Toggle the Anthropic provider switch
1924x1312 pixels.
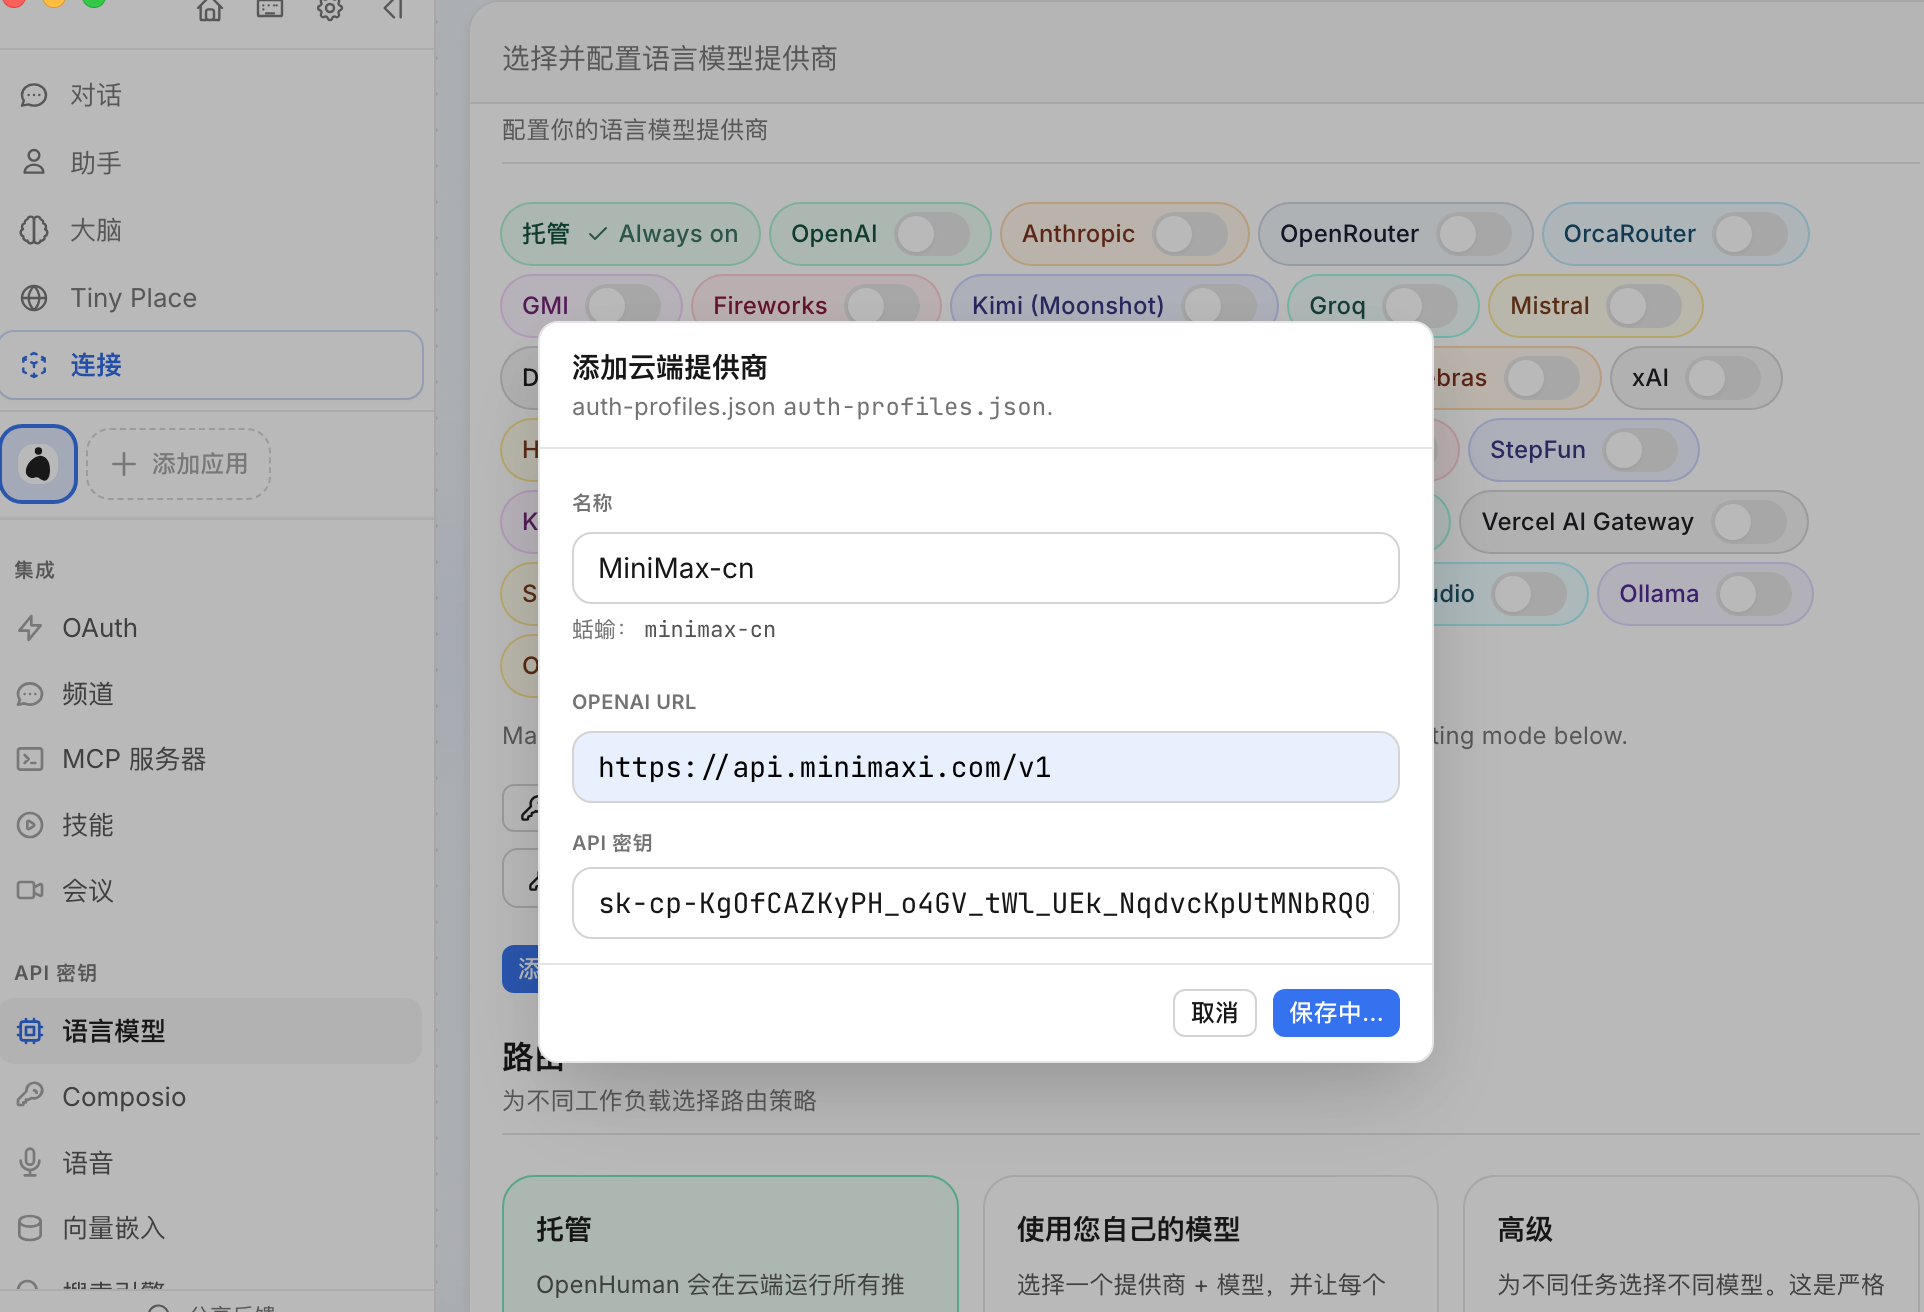[1190, 234]
